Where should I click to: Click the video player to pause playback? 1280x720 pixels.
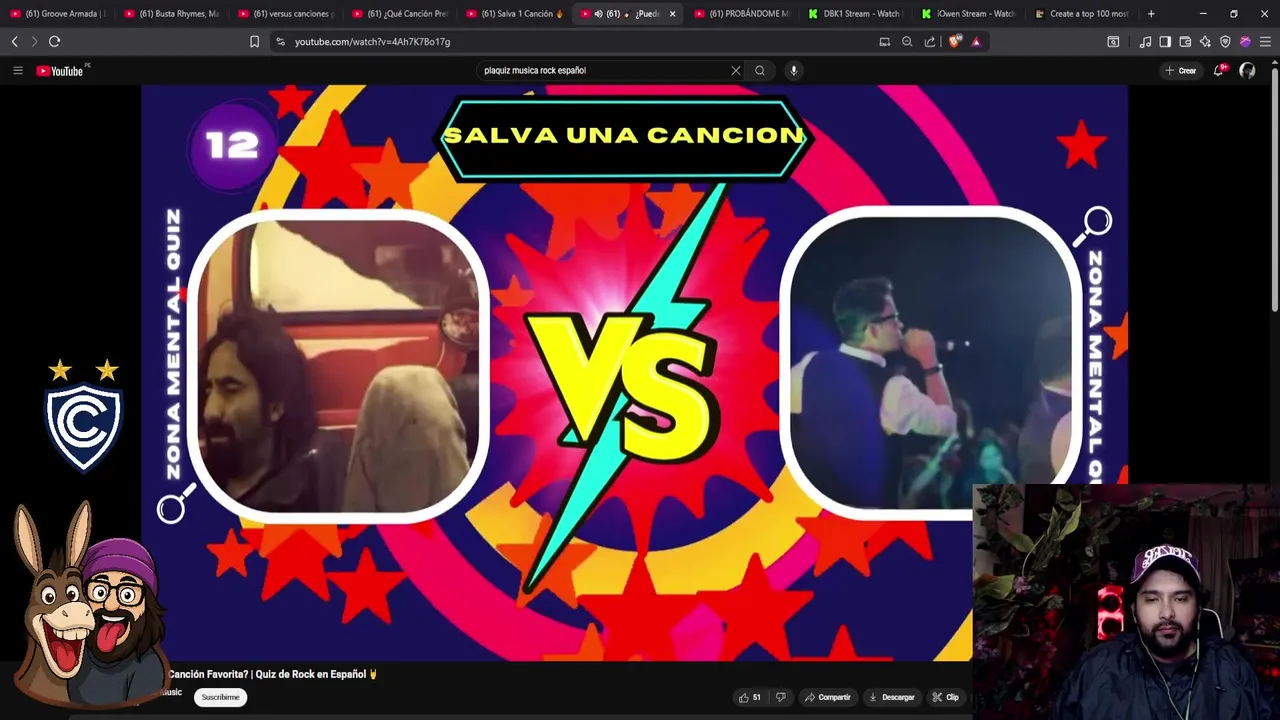[x=634, y=372]
